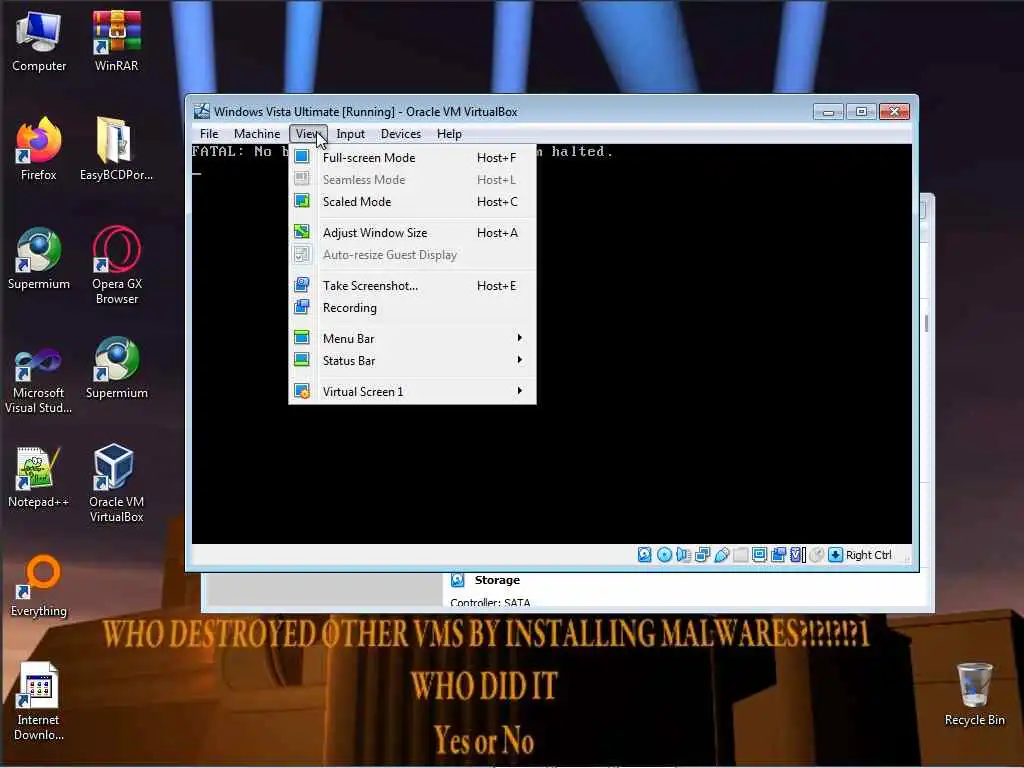Click the optical disc status bar indicator

pos(664,555)
